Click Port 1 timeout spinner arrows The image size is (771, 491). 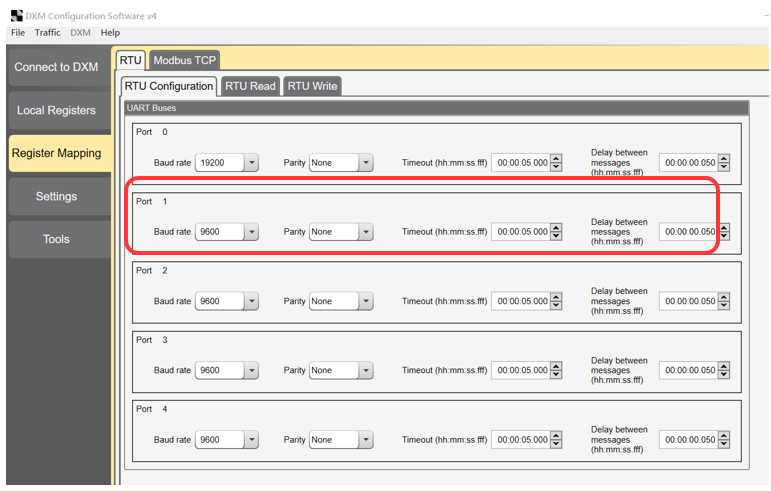[556, 232]
